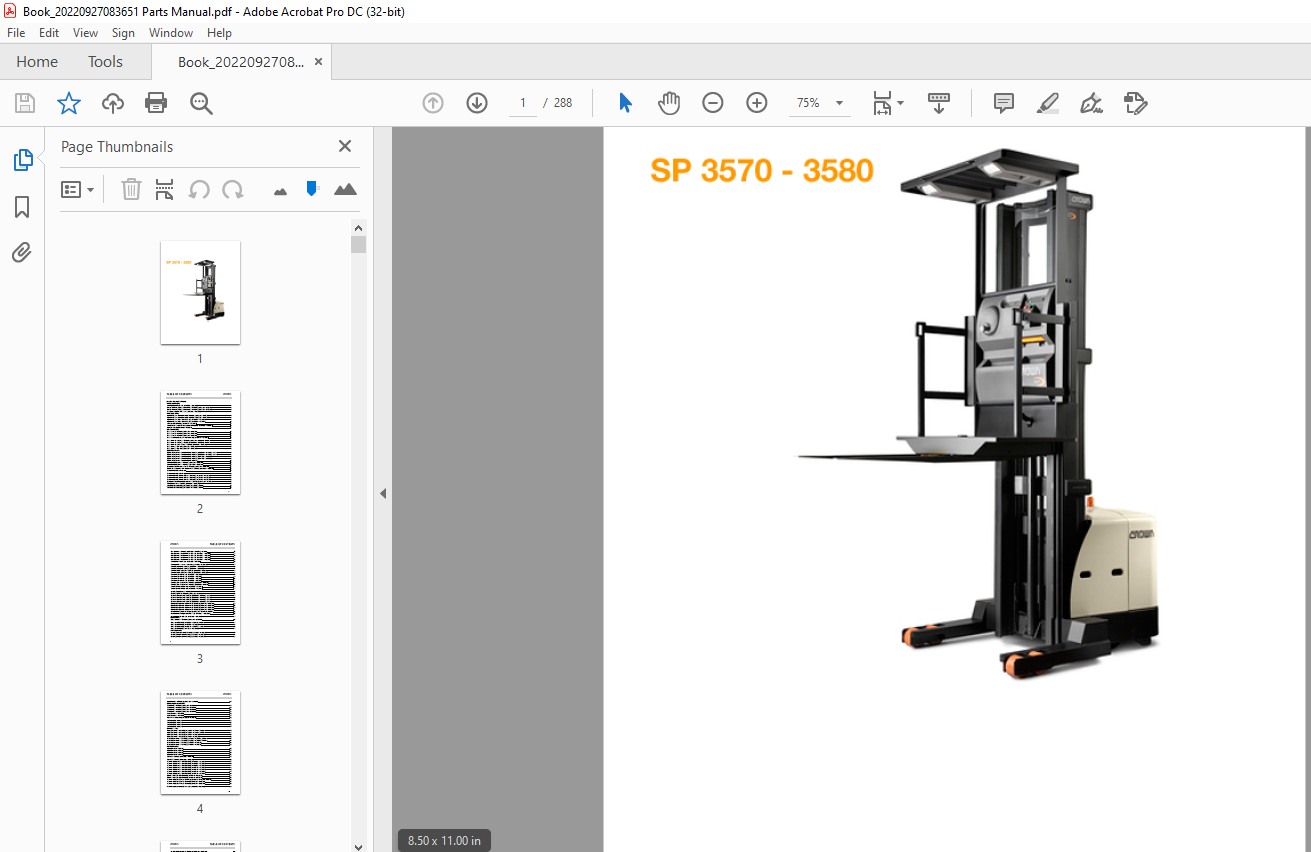
Task: Close the Page Thumbnails panel
Action: point(345,146)
